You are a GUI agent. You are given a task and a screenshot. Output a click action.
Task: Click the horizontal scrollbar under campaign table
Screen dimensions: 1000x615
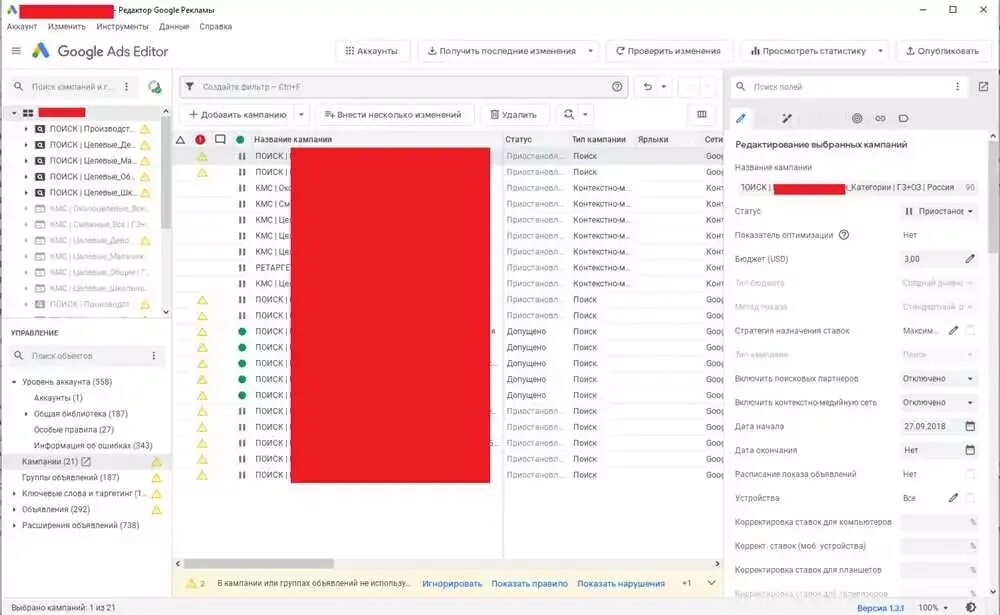click(258, 564)
